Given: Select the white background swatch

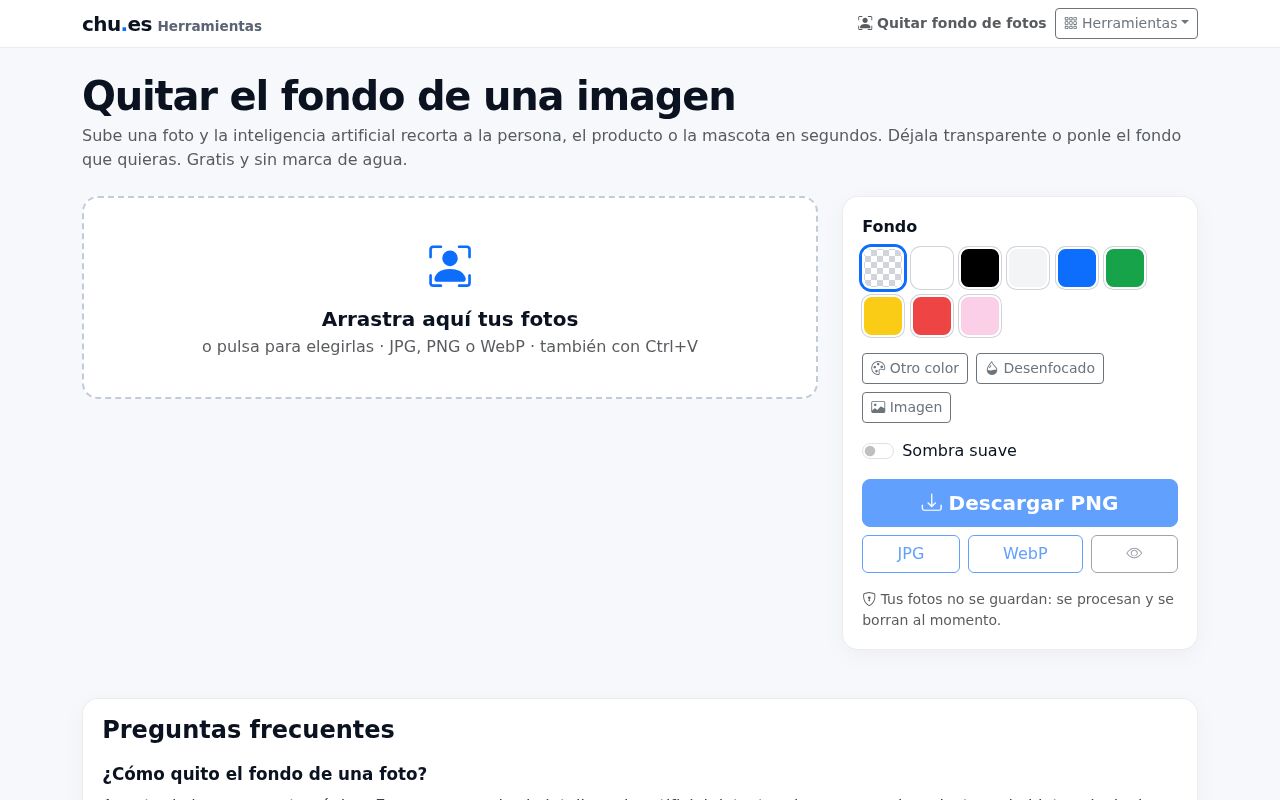Looking at the screenshot, I should 932,268.
